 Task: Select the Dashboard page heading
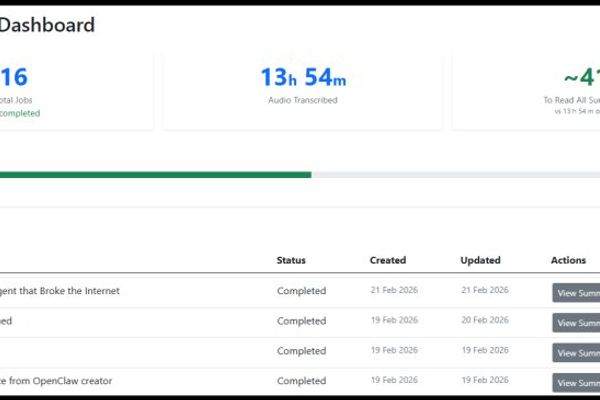click(47, 25)
